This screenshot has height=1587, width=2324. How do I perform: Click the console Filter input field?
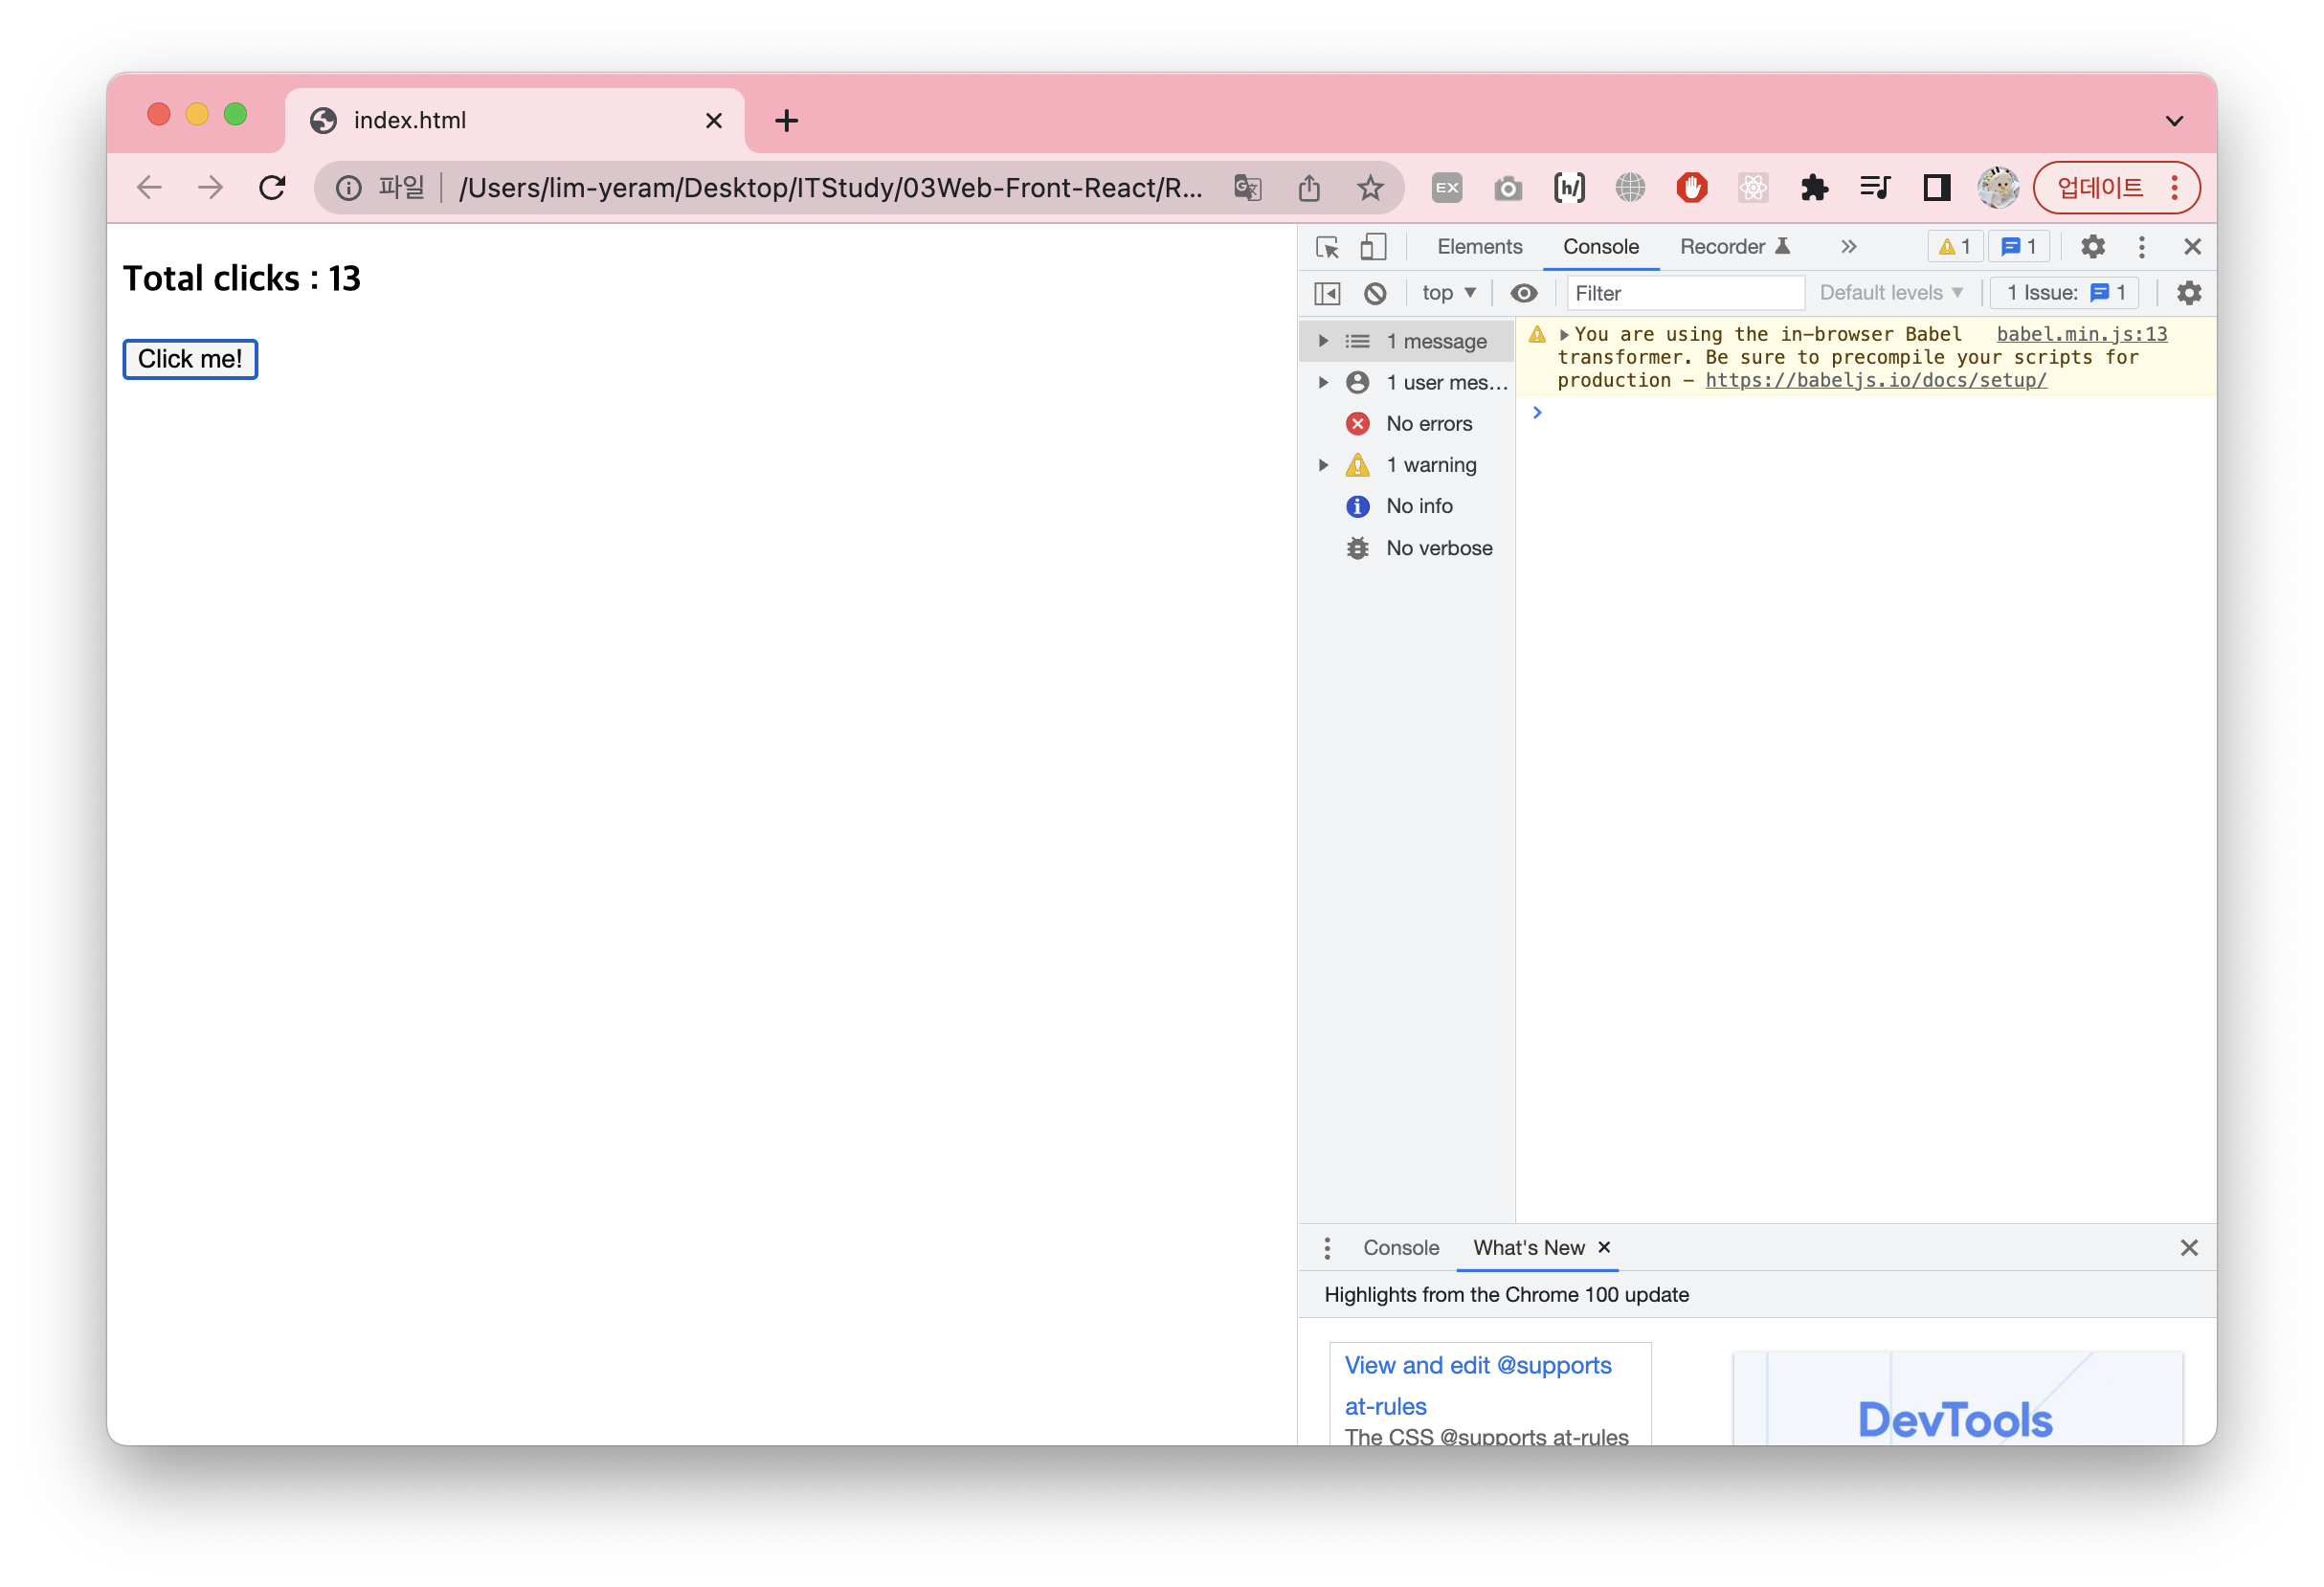point(1684,293)
